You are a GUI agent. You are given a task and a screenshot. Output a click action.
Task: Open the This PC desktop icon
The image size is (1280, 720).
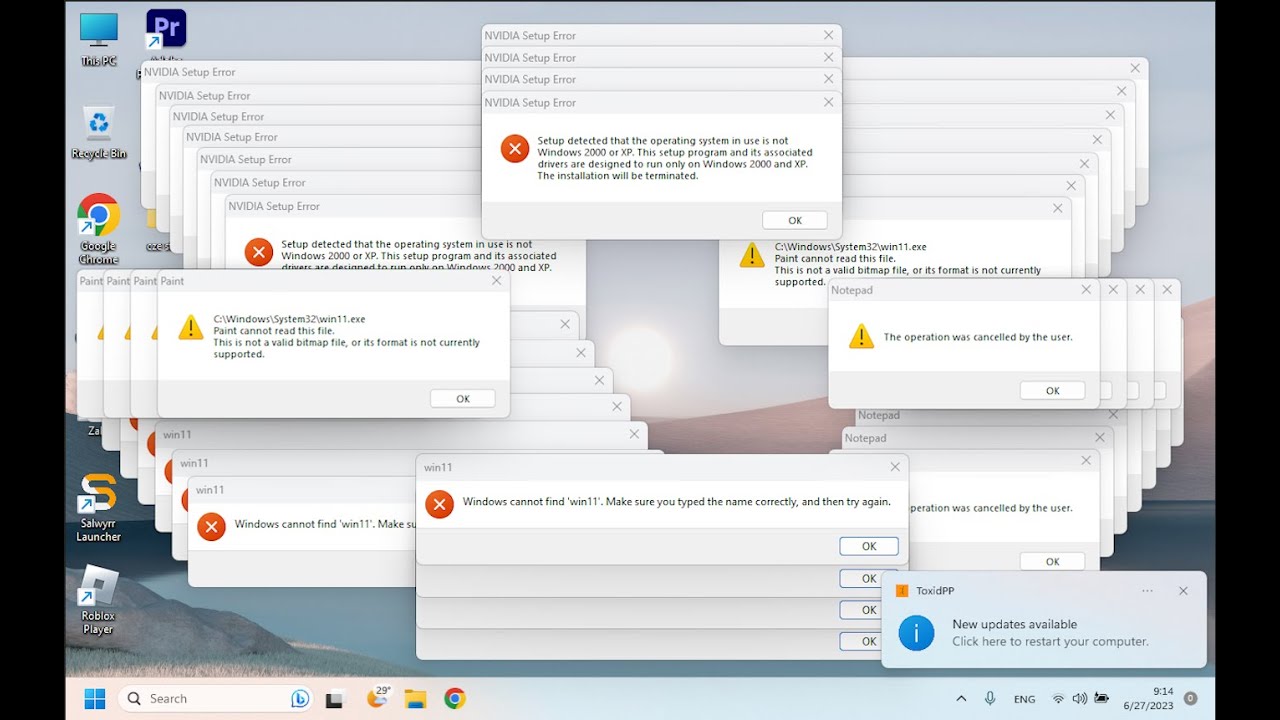[99, 40]
